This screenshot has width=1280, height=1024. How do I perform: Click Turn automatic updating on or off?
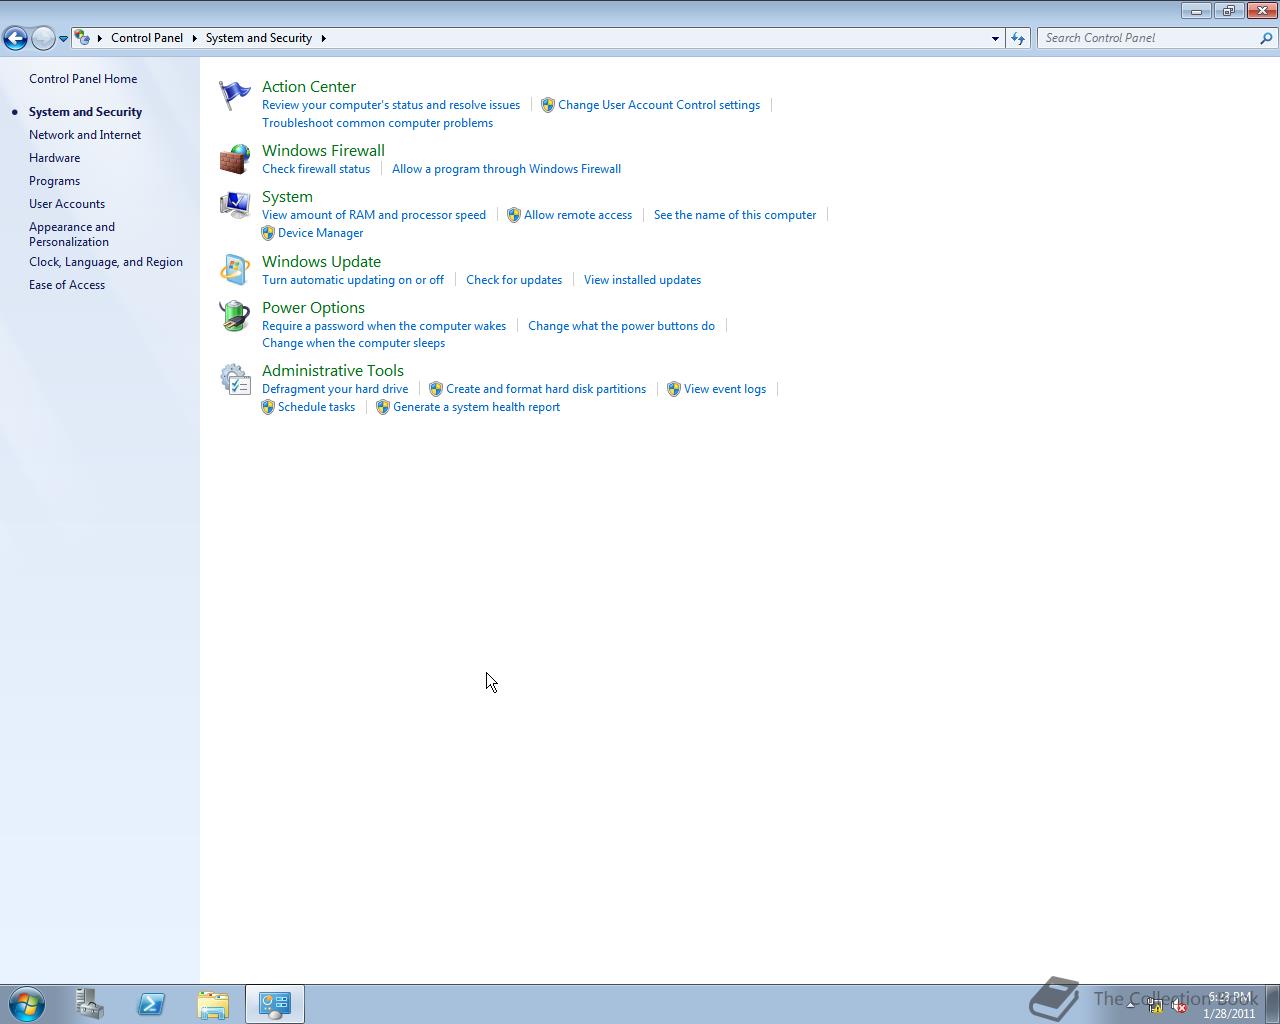[353, 280]
